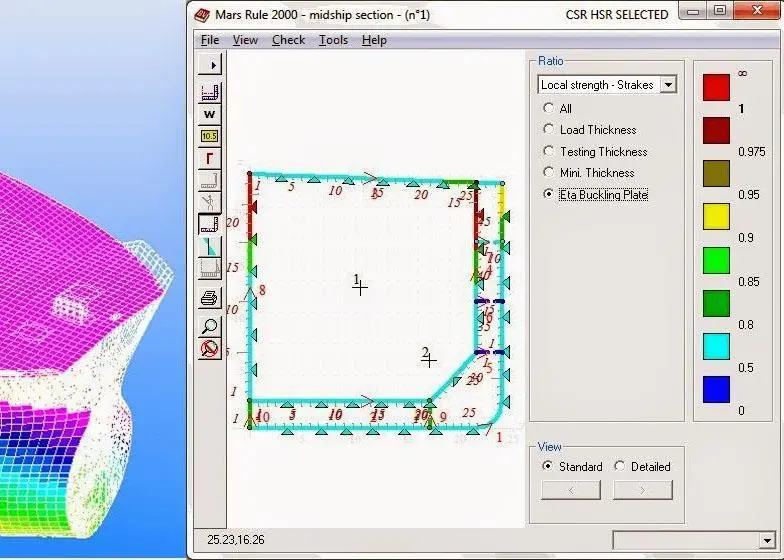Screen dimensions: 784x560
Task: Open the Check menu
Action: click(288, 40)
